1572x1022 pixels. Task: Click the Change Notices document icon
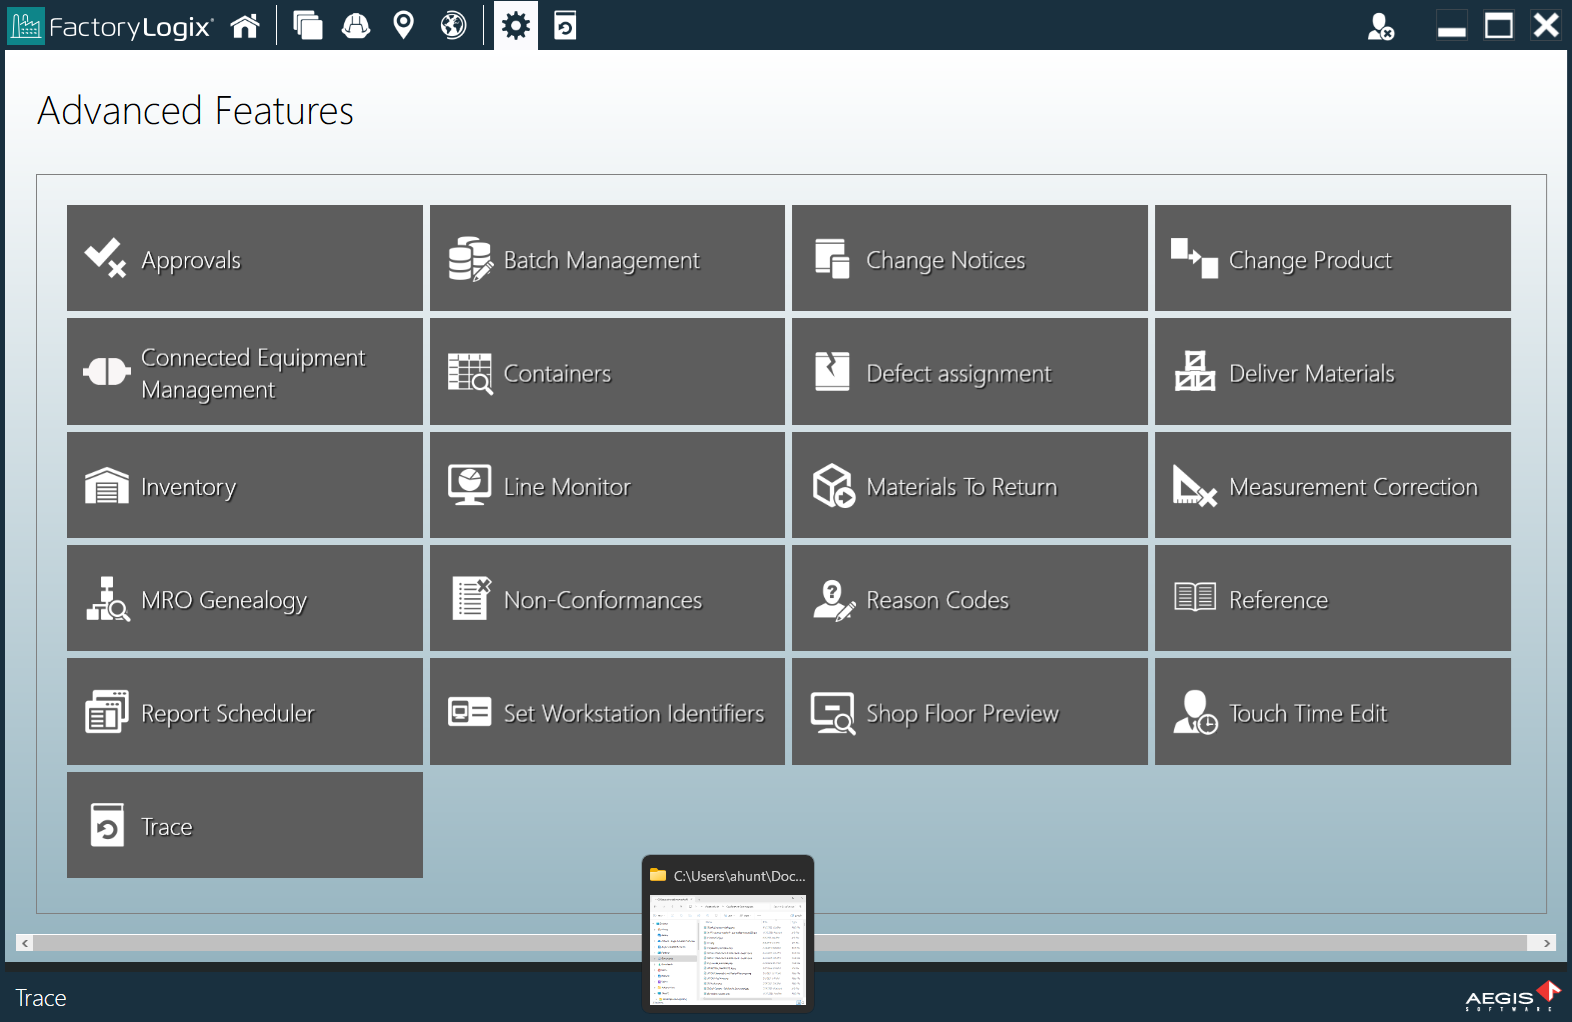(832, 259)
